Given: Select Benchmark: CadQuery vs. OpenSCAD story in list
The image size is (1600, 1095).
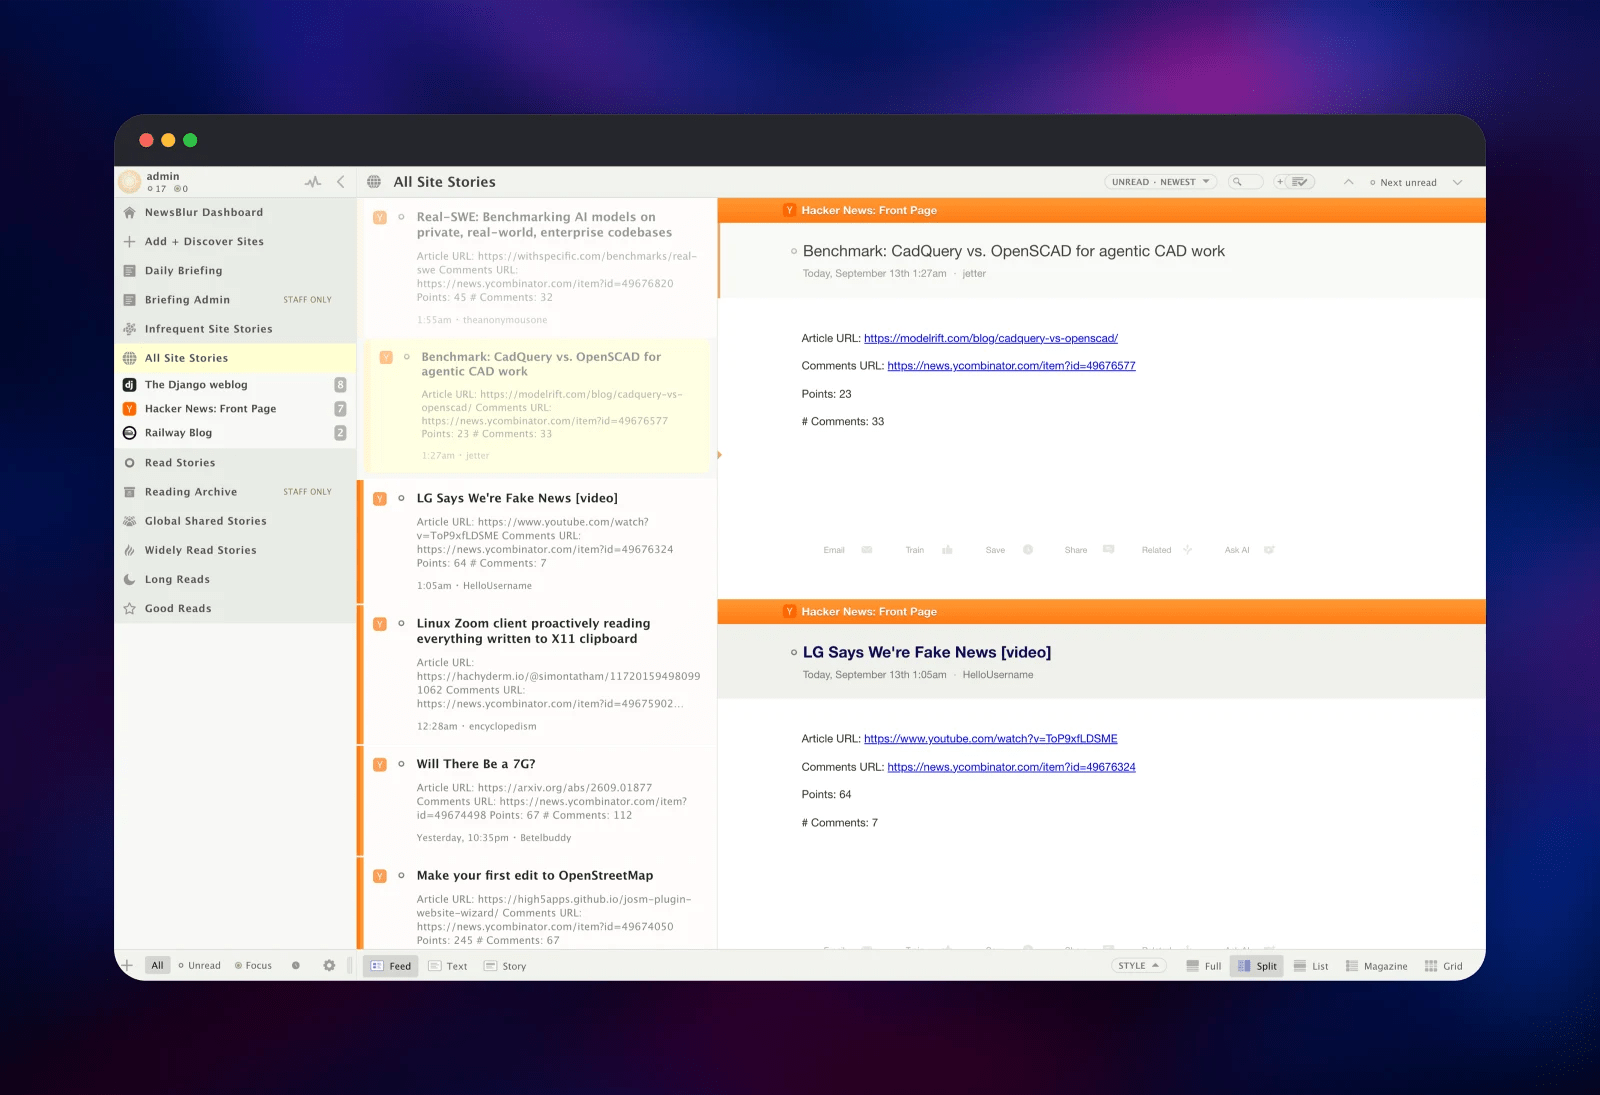Looking at the screenshot, I should tap(537, 406).
